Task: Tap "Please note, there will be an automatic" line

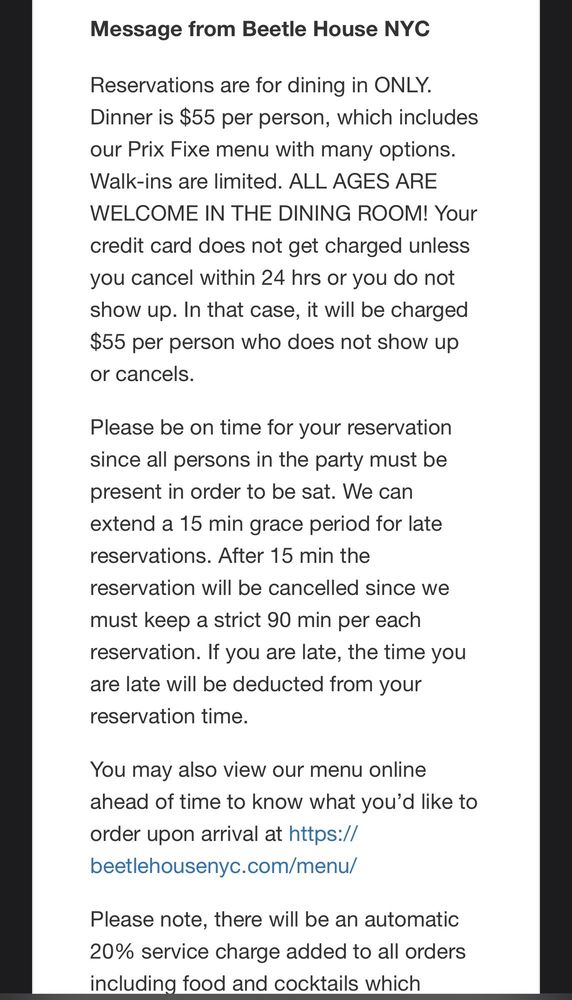Action: coord(274,919)
